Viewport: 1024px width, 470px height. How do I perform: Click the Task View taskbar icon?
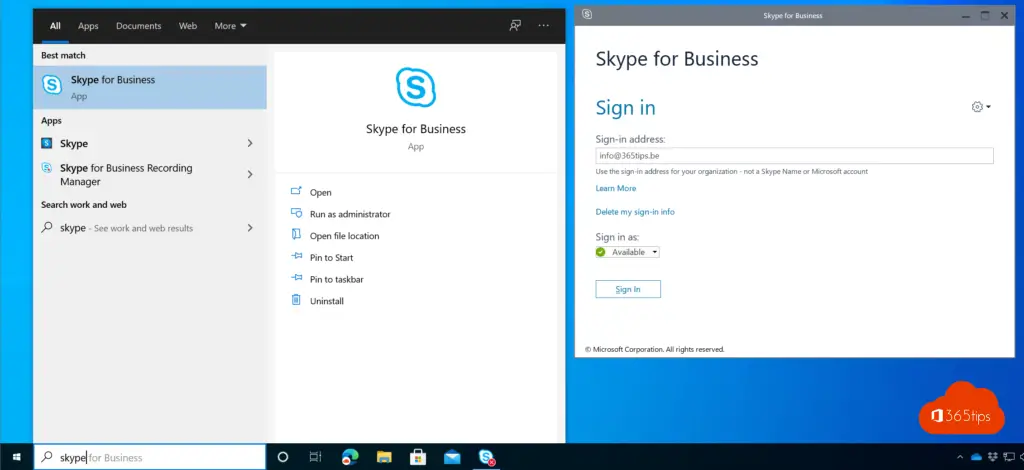pos(316,457)
